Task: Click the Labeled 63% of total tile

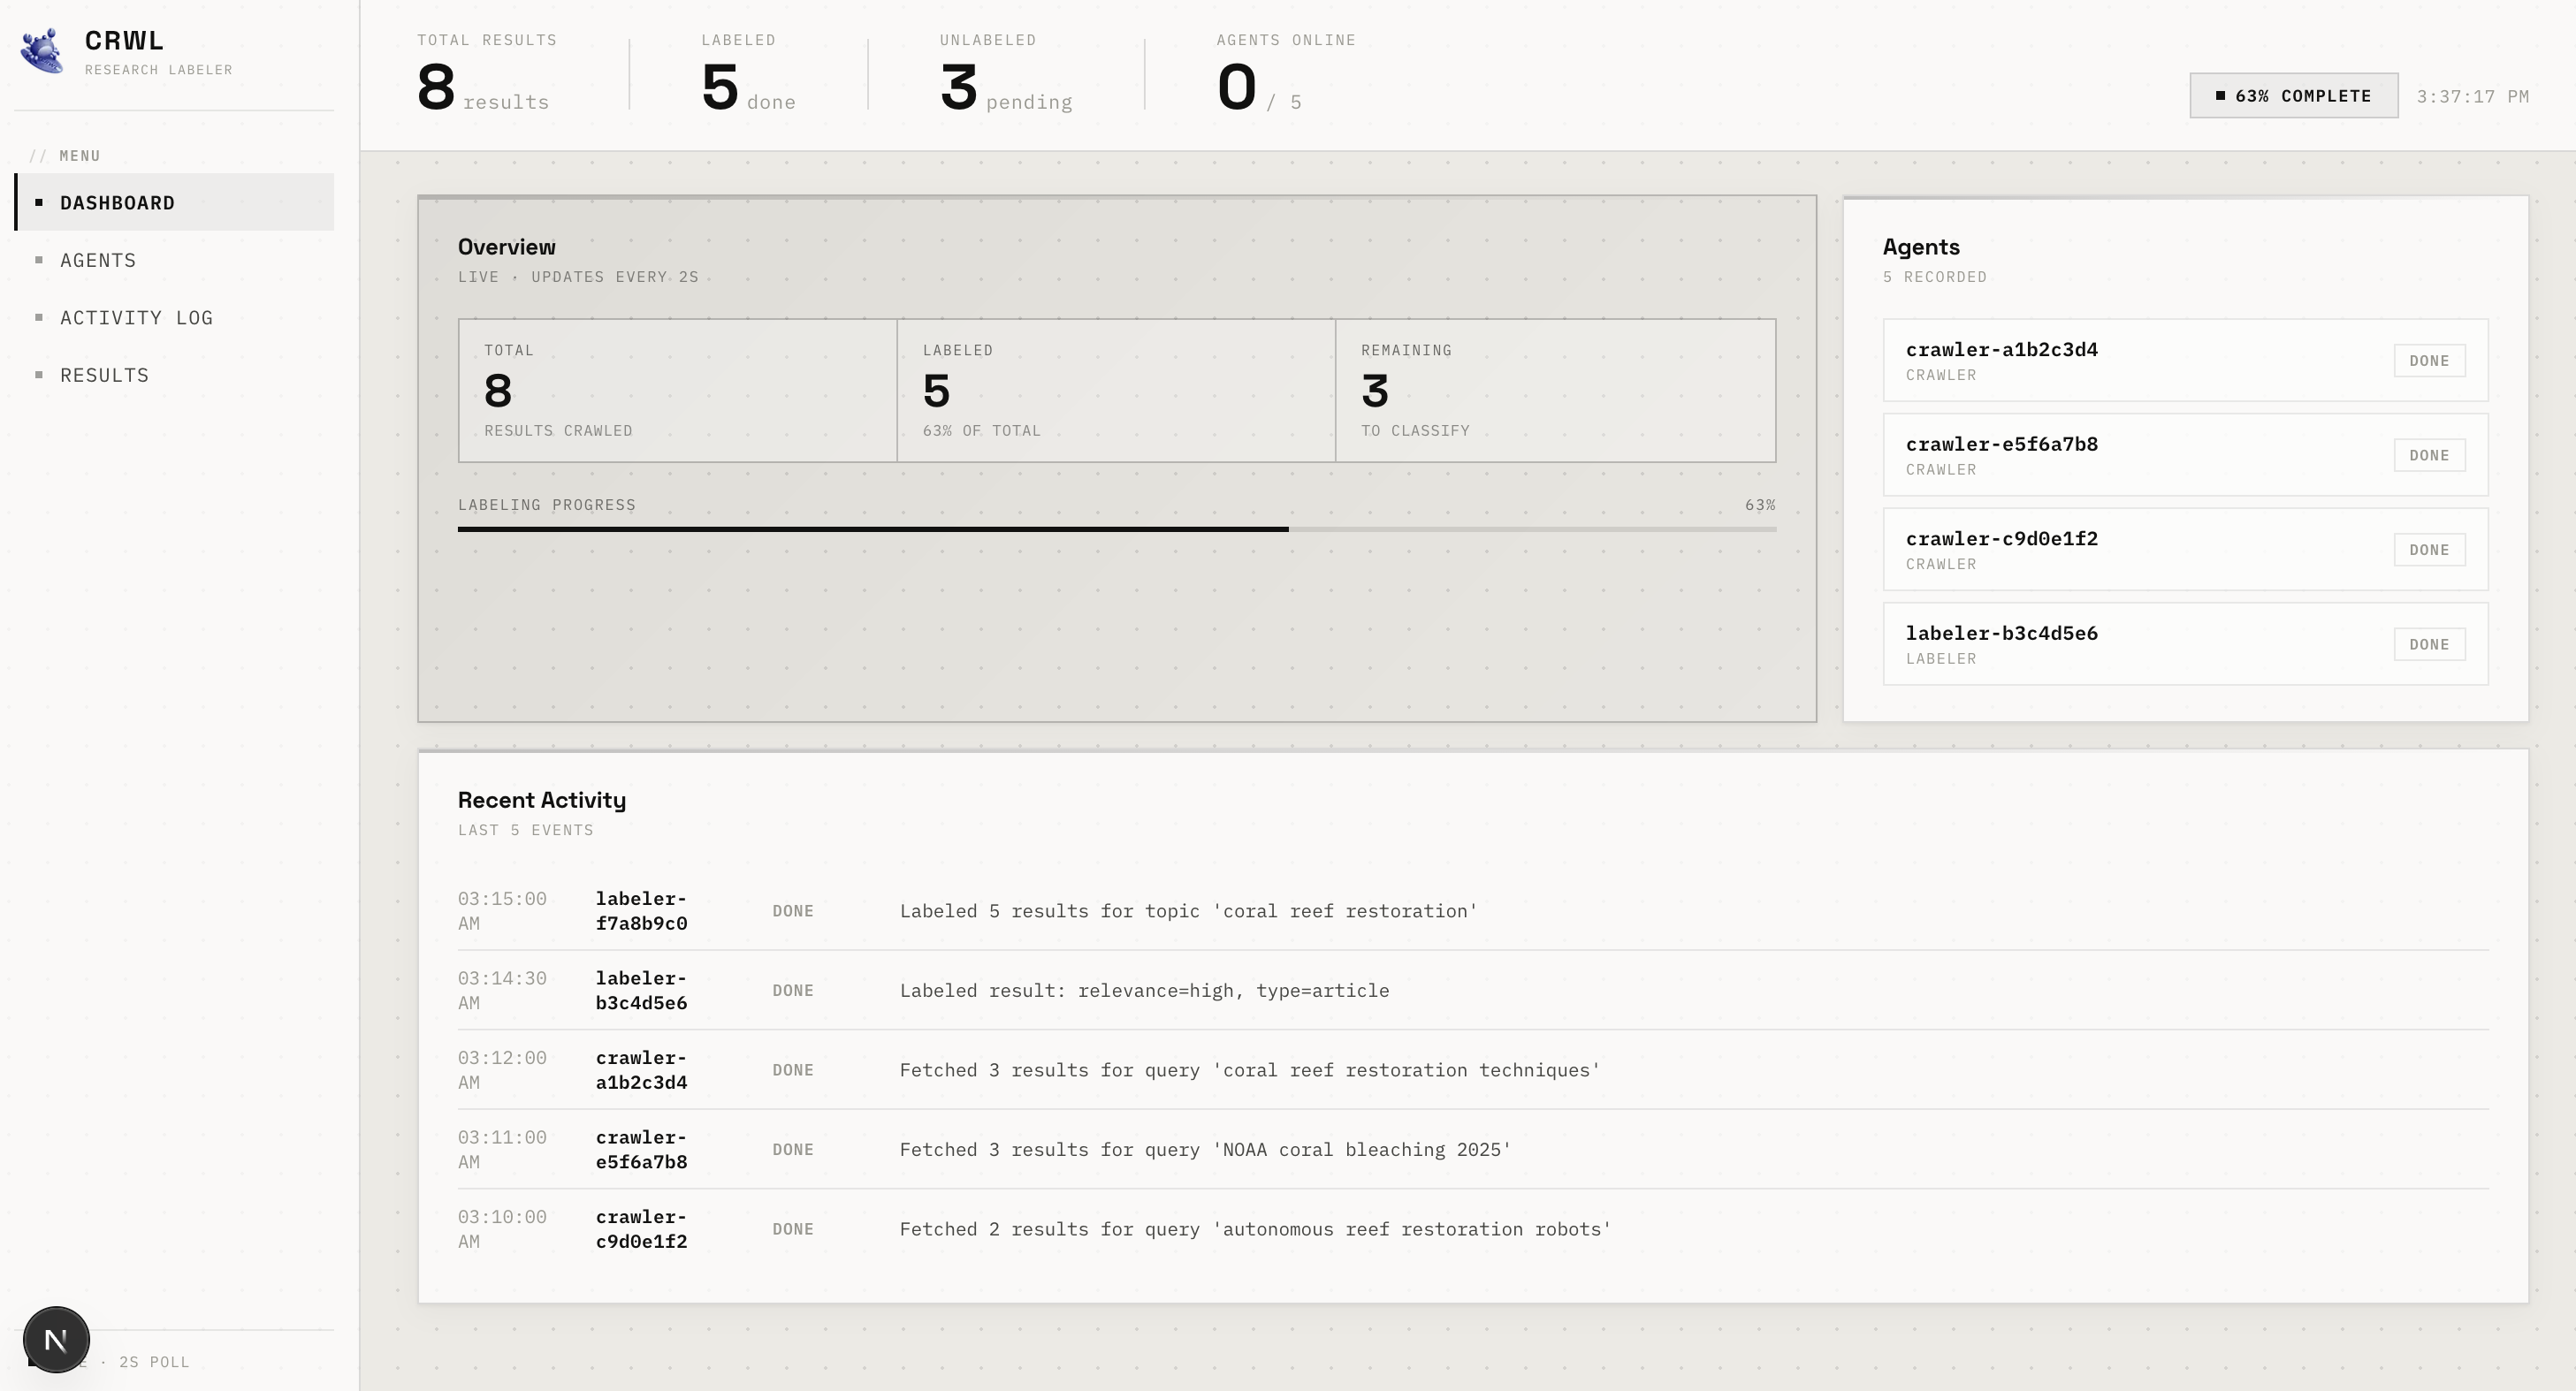Action: (x=1115, y=390)
